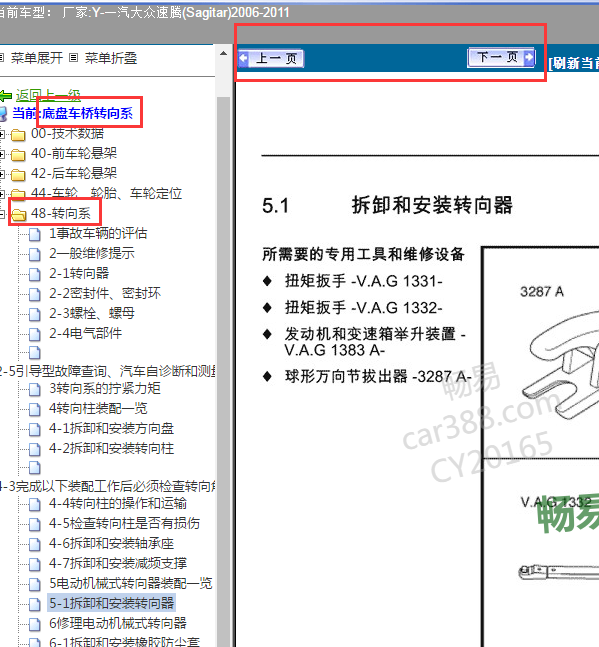The width and height of the screenshot is (599, 647).
Task: Click the 42-后车轮悬架 folder icon
Action: (18, 175)
